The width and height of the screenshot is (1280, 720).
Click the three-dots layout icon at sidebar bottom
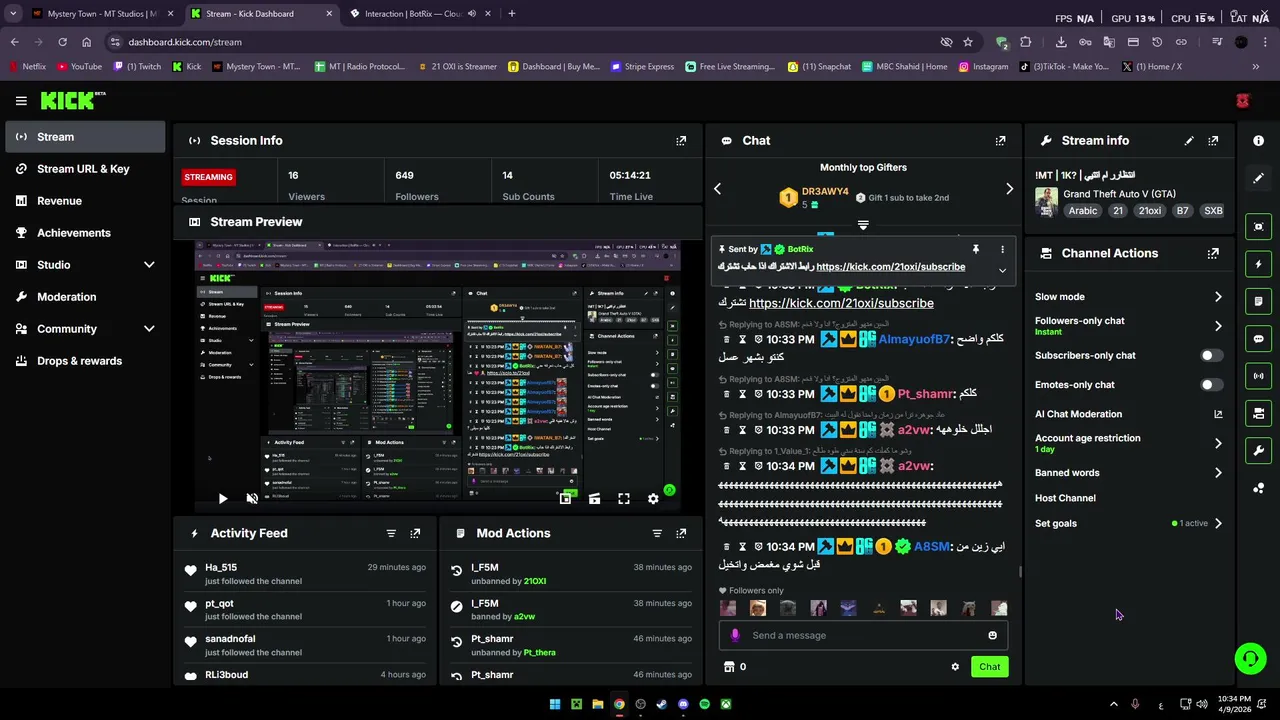(1258, 488)
